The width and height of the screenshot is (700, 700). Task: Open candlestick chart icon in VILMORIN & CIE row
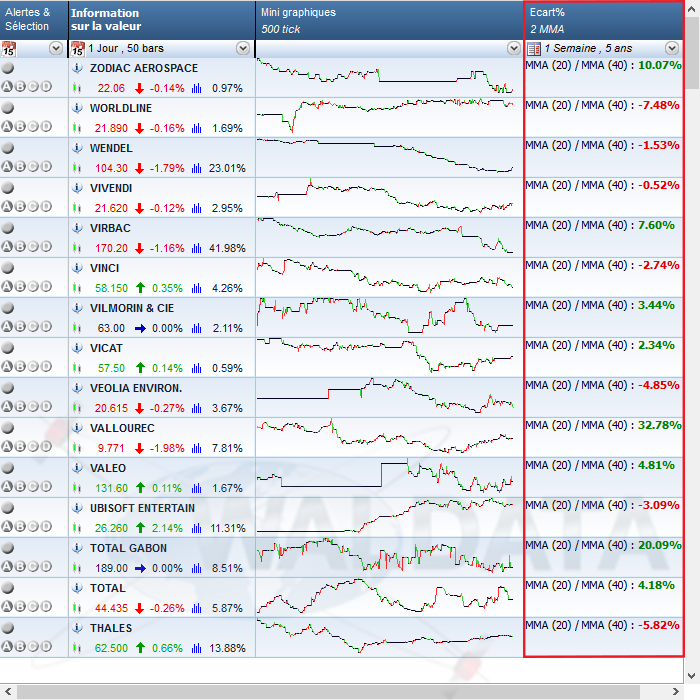pyautogui.click(x=77, y=328)
